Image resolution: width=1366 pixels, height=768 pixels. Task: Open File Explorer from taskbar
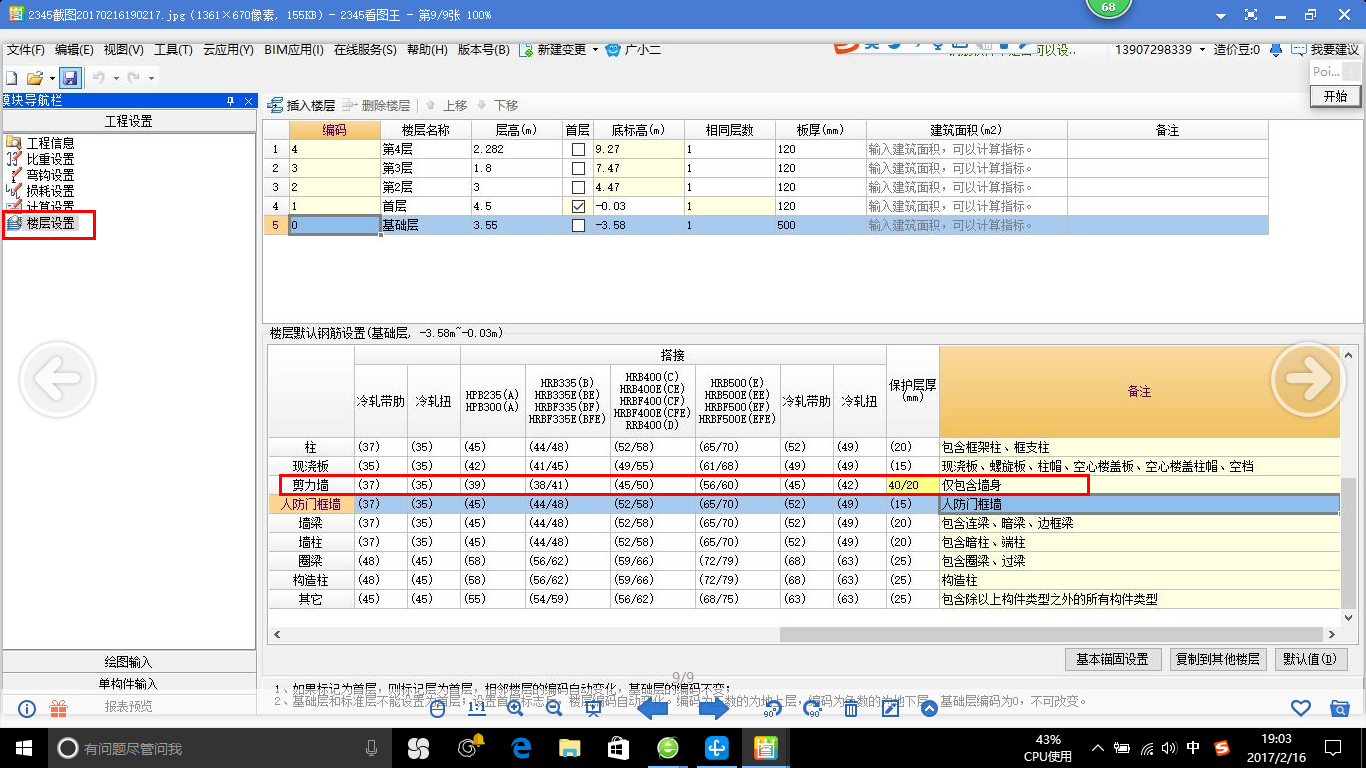pyautogui.click(x=569, y=747)
